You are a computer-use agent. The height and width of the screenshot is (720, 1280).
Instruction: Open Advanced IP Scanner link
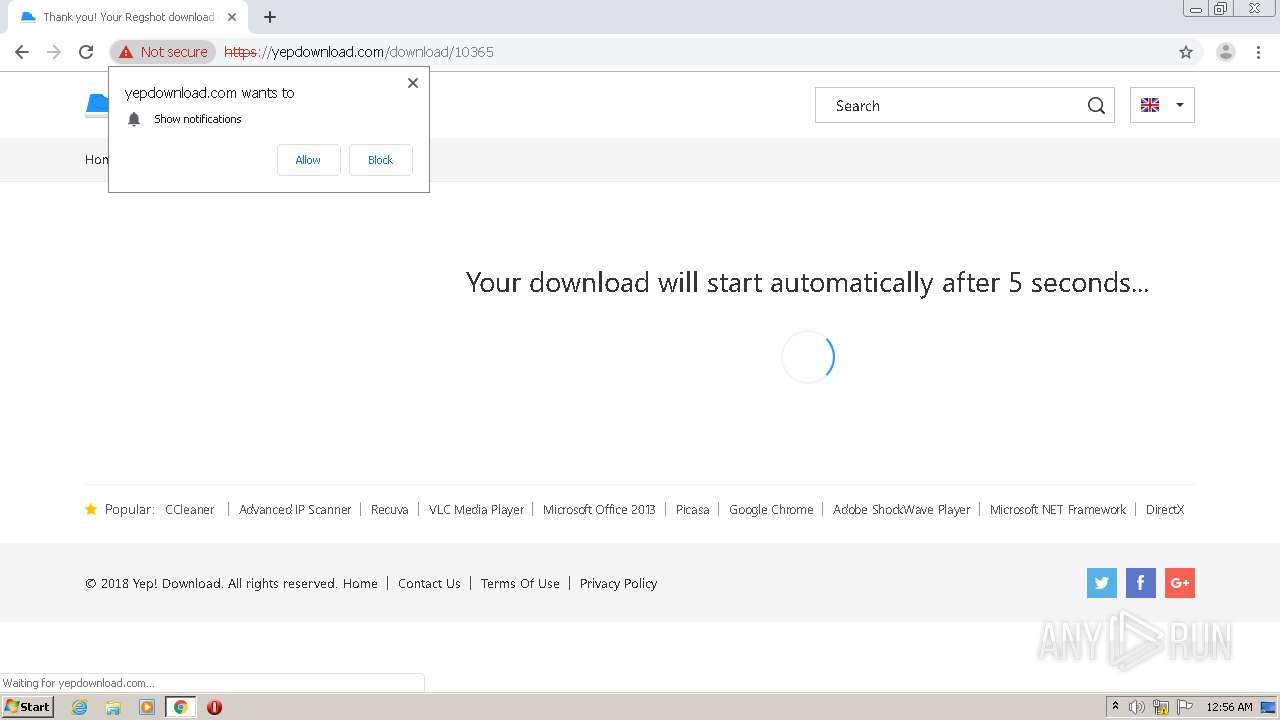coord(295,509)
